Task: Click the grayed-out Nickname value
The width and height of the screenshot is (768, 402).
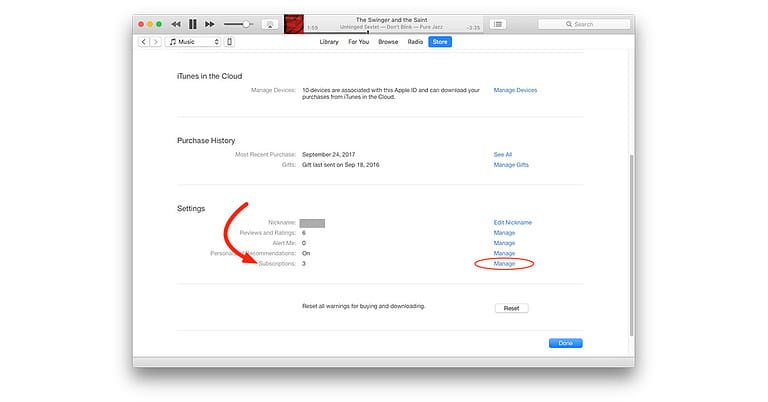Action: (x=312, y=223)
